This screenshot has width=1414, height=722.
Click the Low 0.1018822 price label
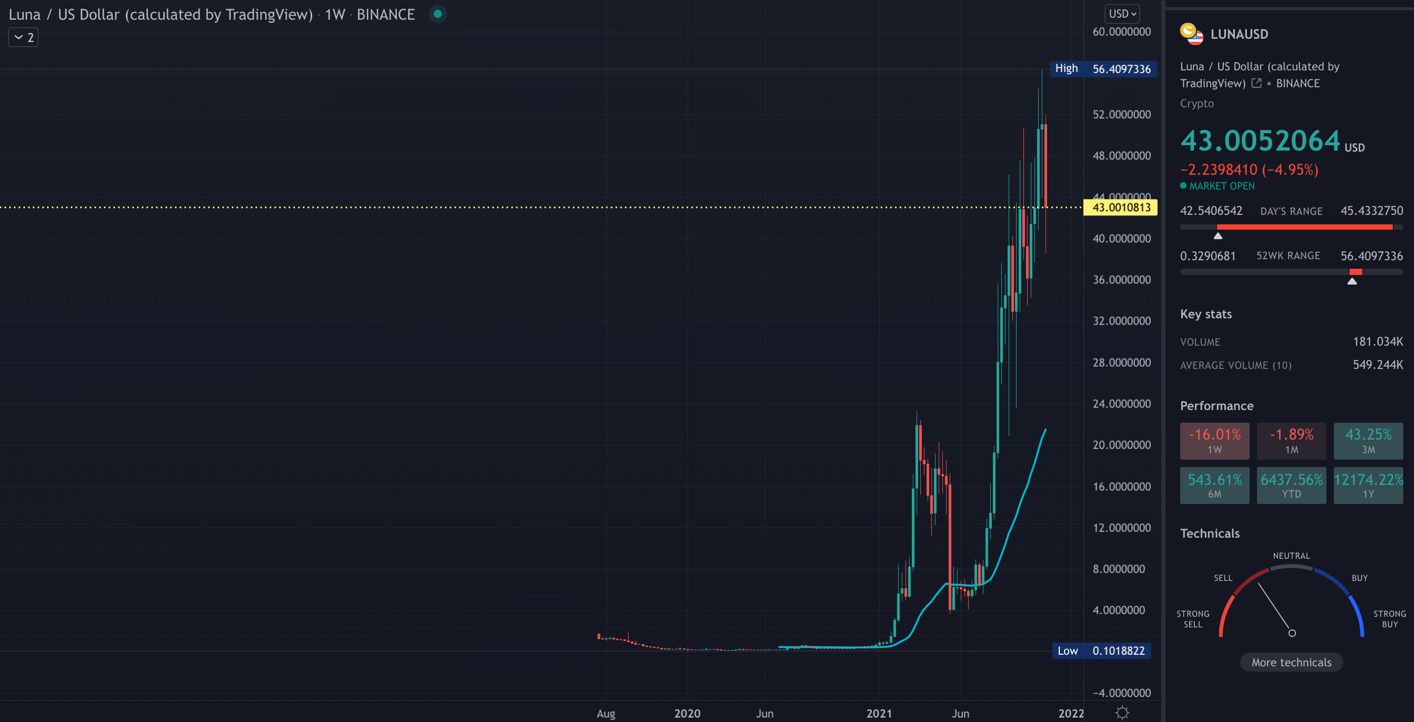click(x=1104, y=651)
